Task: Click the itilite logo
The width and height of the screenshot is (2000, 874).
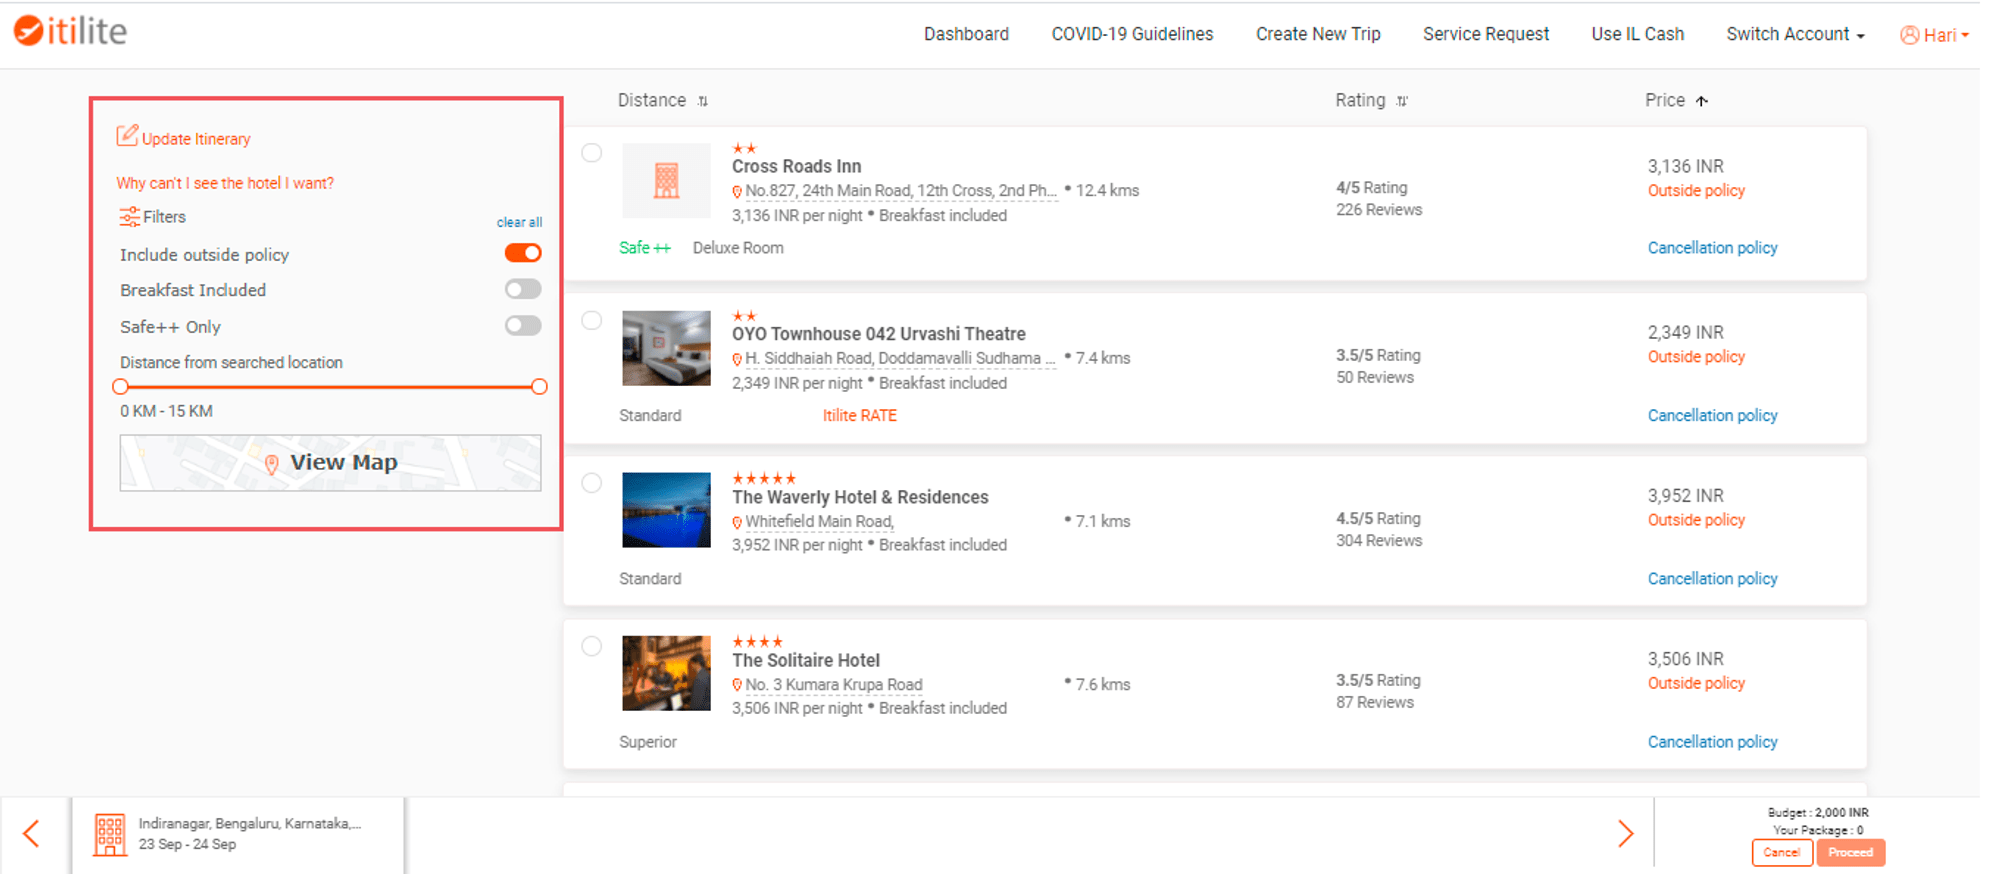Action: 70,31
